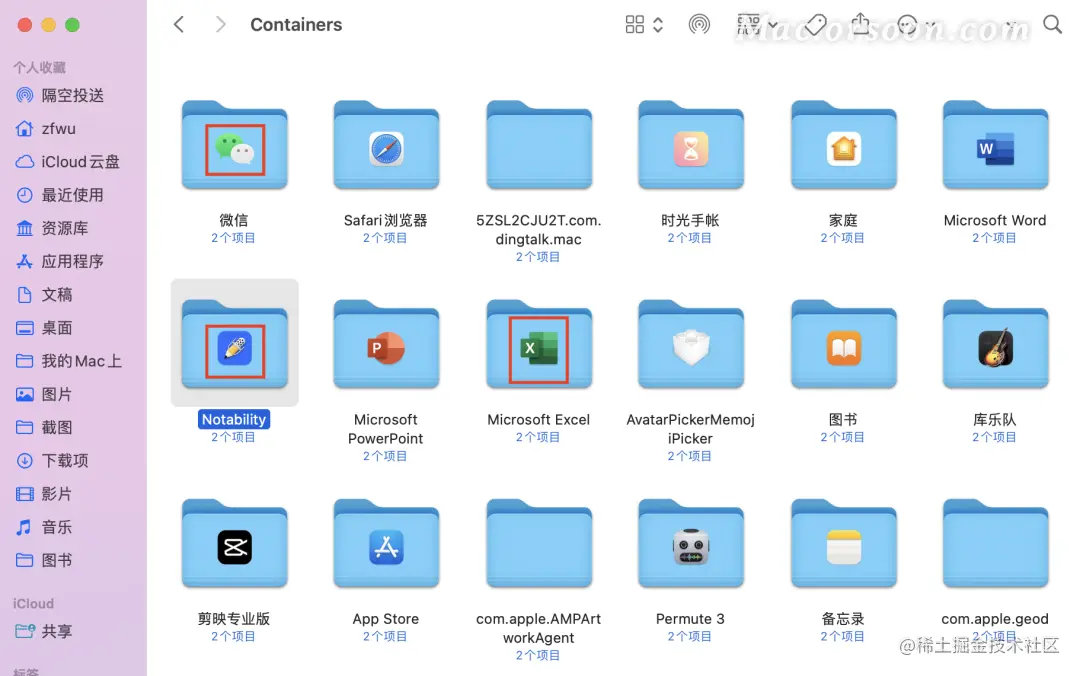Switch view via icon grid button
The width and height of the screenshot is (1080, 676).
click(634, 25)
